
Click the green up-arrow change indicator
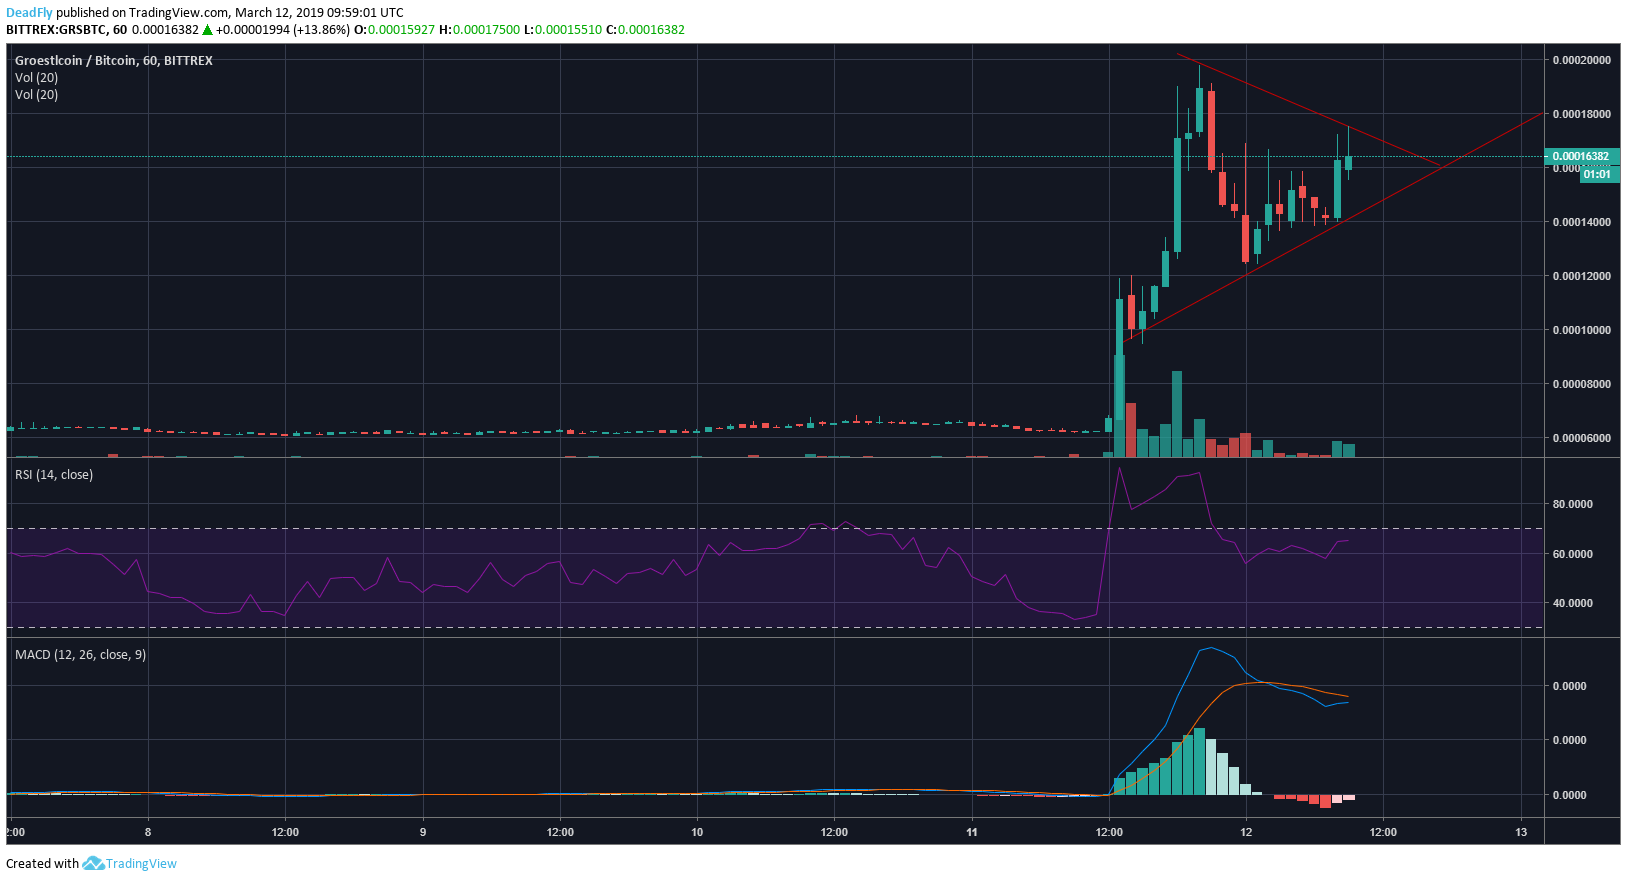pos(208,30)
